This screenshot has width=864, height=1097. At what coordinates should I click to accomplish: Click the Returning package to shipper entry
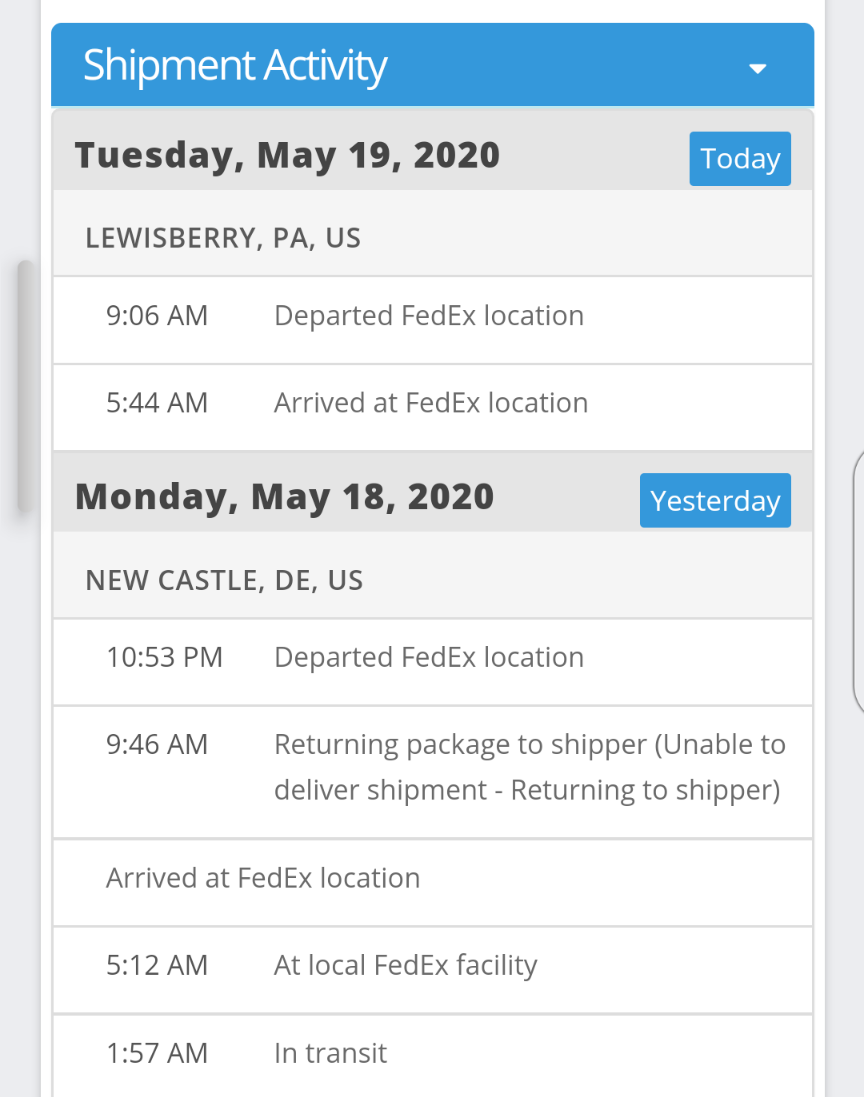point(529,768)
